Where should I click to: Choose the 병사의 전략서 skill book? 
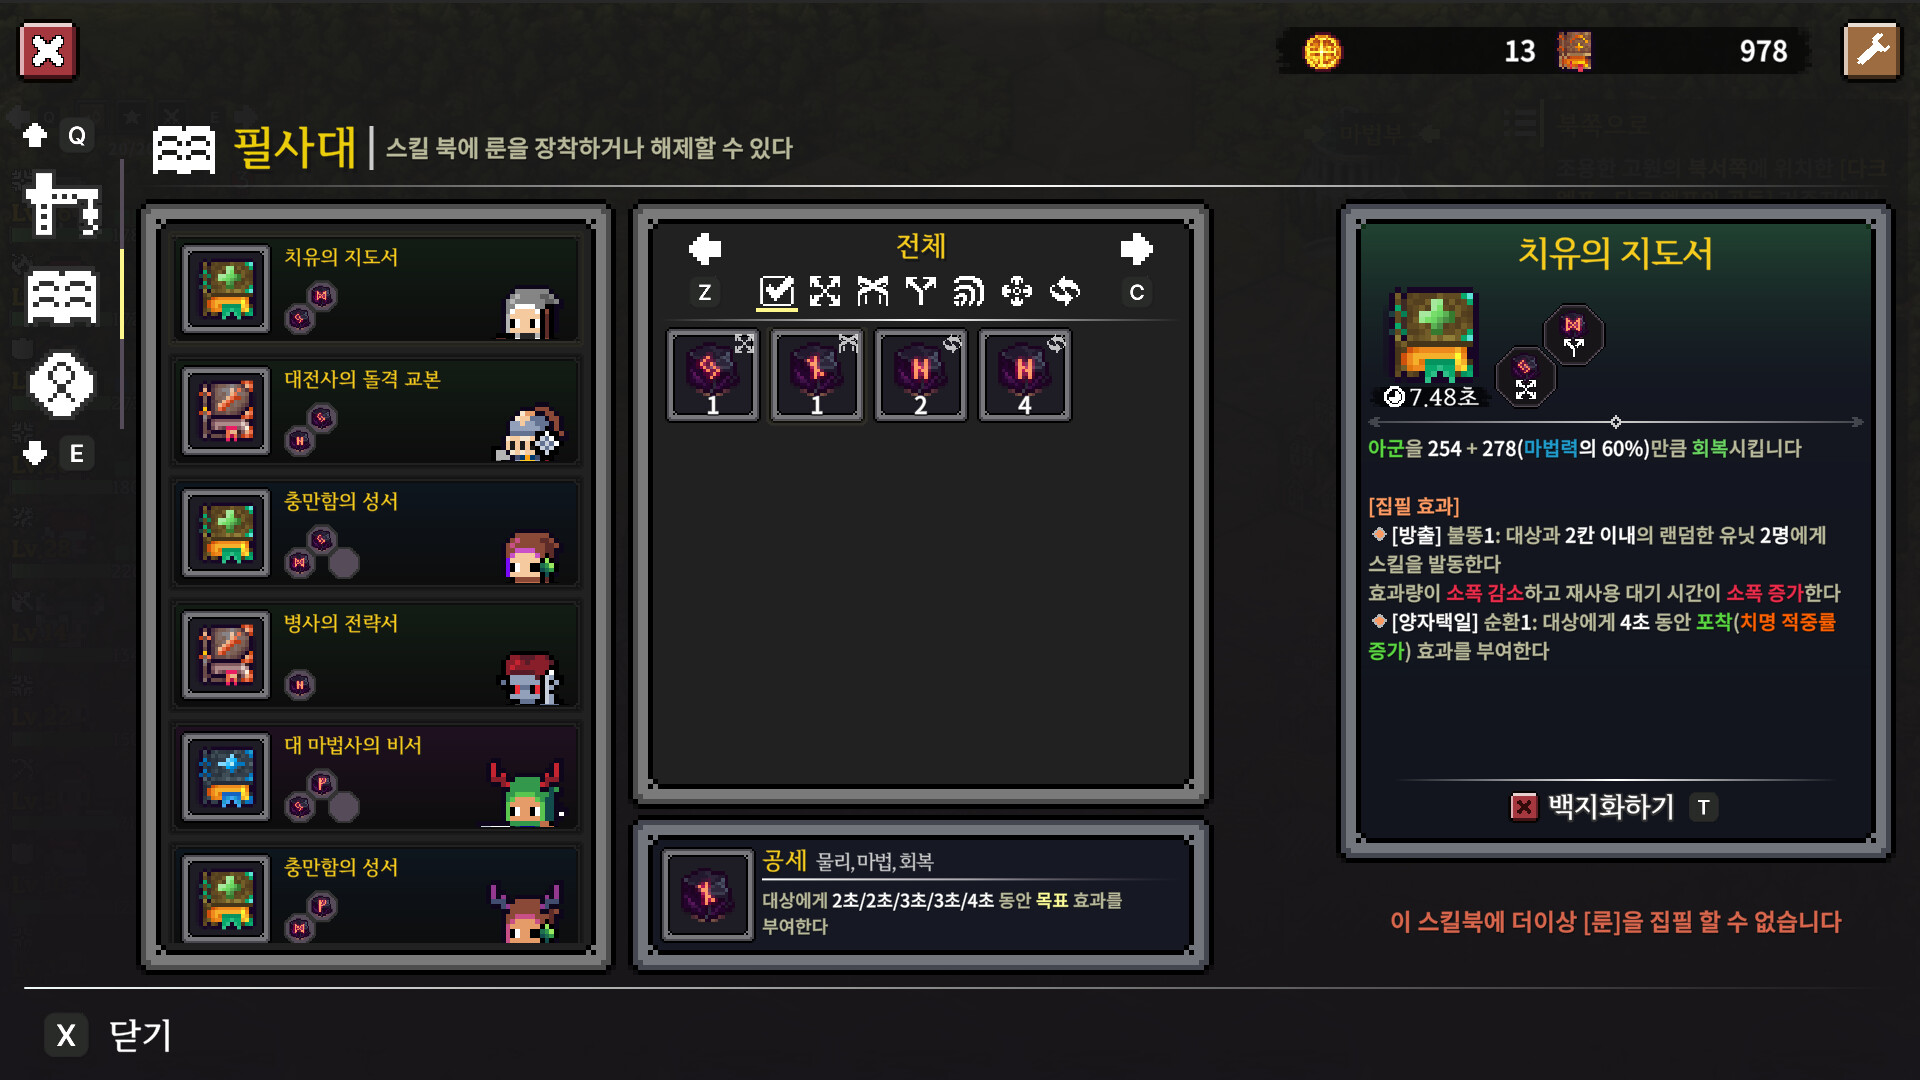coord(377,655)
